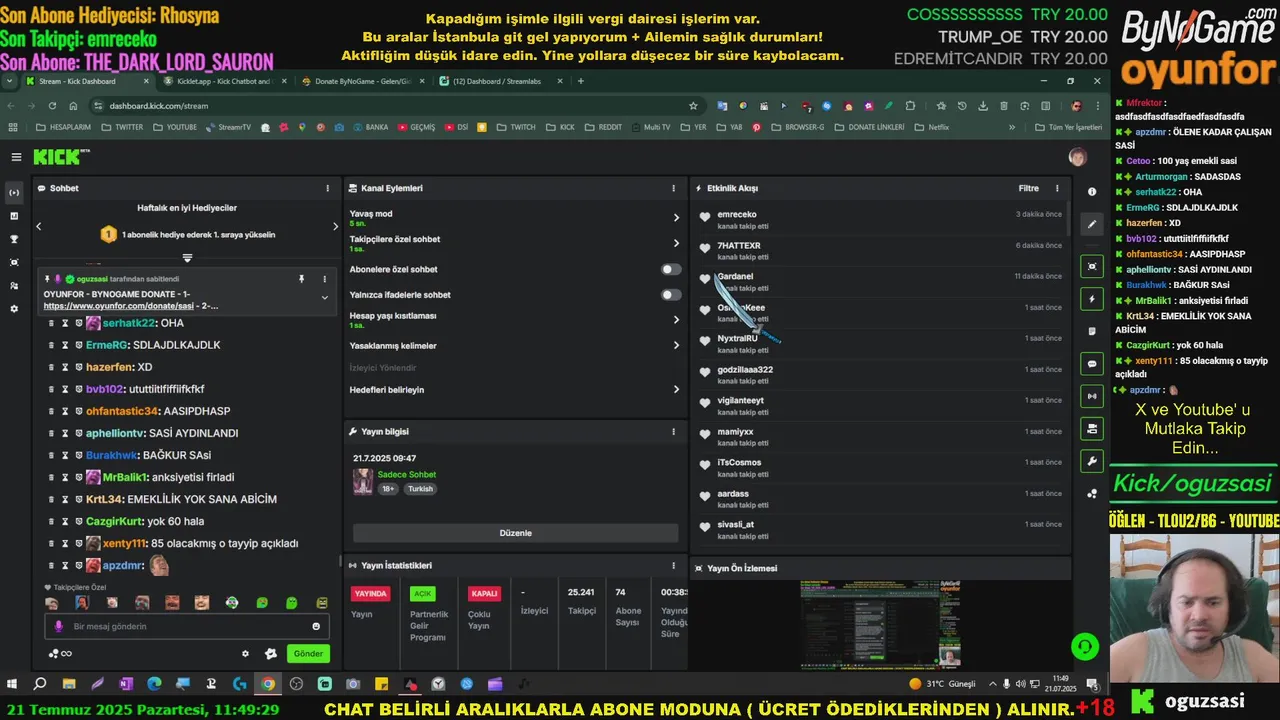
Task: Open the Kanal Eylemleri three-dot menu
Action: tap(673, 188)
